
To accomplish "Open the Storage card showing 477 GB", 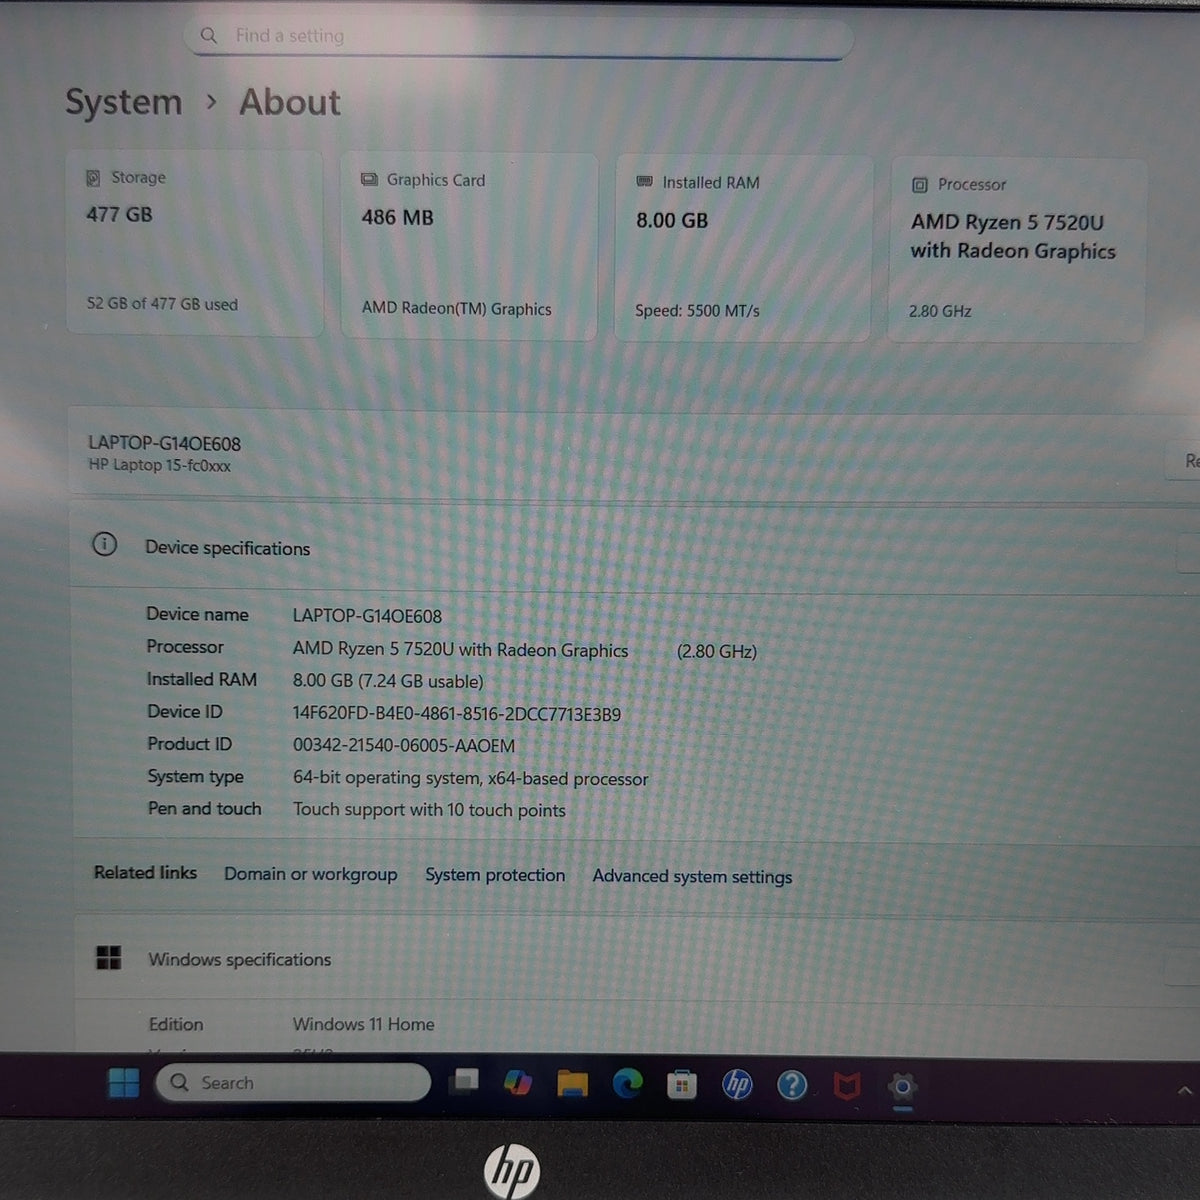I will tap(195, 243).
